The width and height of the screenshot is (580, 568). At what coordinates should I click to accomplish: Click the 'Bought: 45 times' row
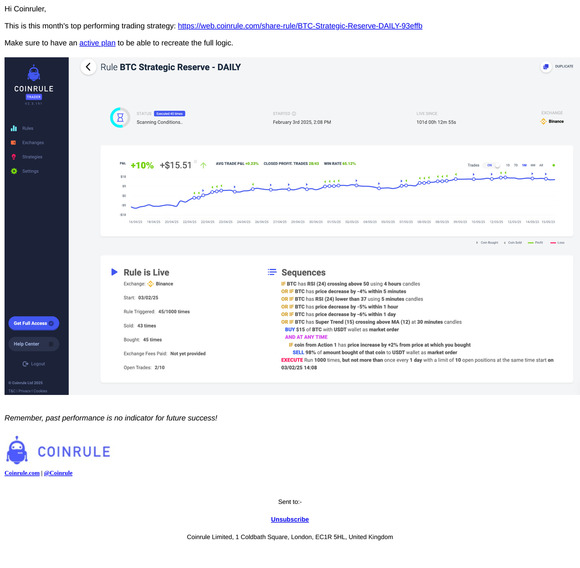(x=143, y=340)
